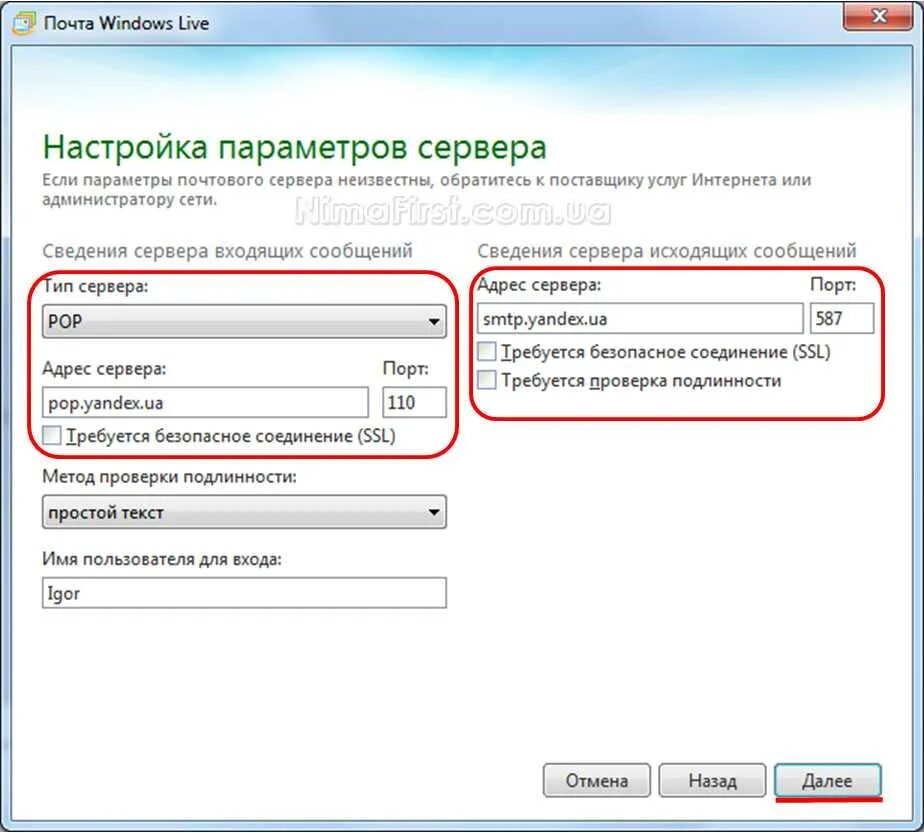Screen dimensions: 924x833
Task: Expand the Метод проверки подлинности dropdown
Action: tap(244, 513)
